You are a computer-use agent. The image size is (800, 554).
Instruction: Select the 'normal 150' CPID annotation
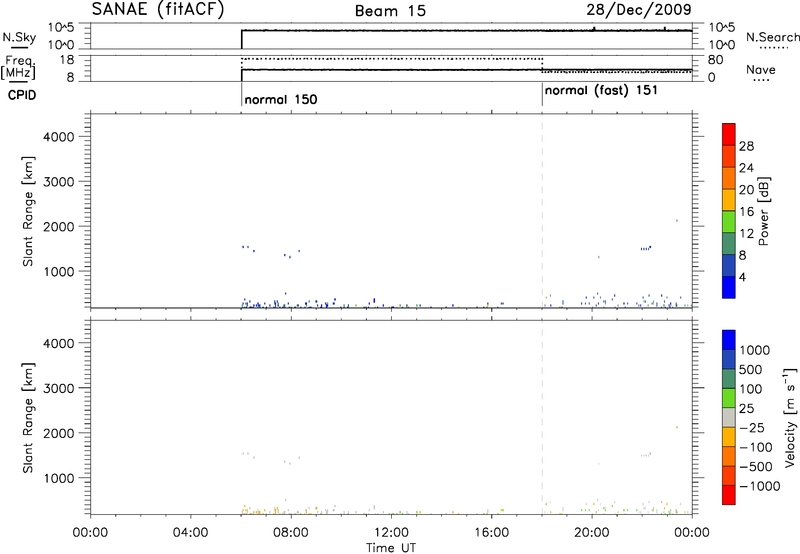(281, 99)
